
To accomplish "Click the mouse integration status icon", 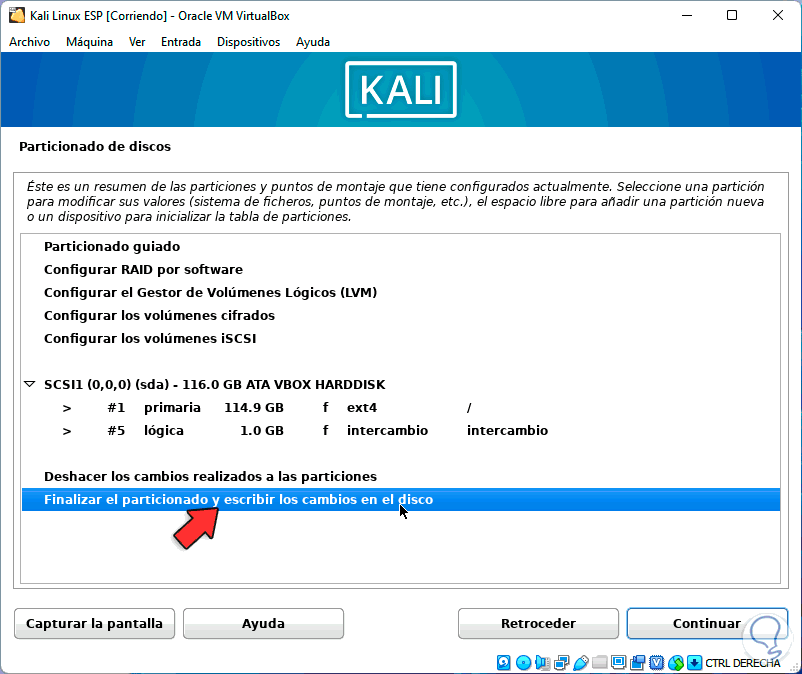I will click(676, 663).
